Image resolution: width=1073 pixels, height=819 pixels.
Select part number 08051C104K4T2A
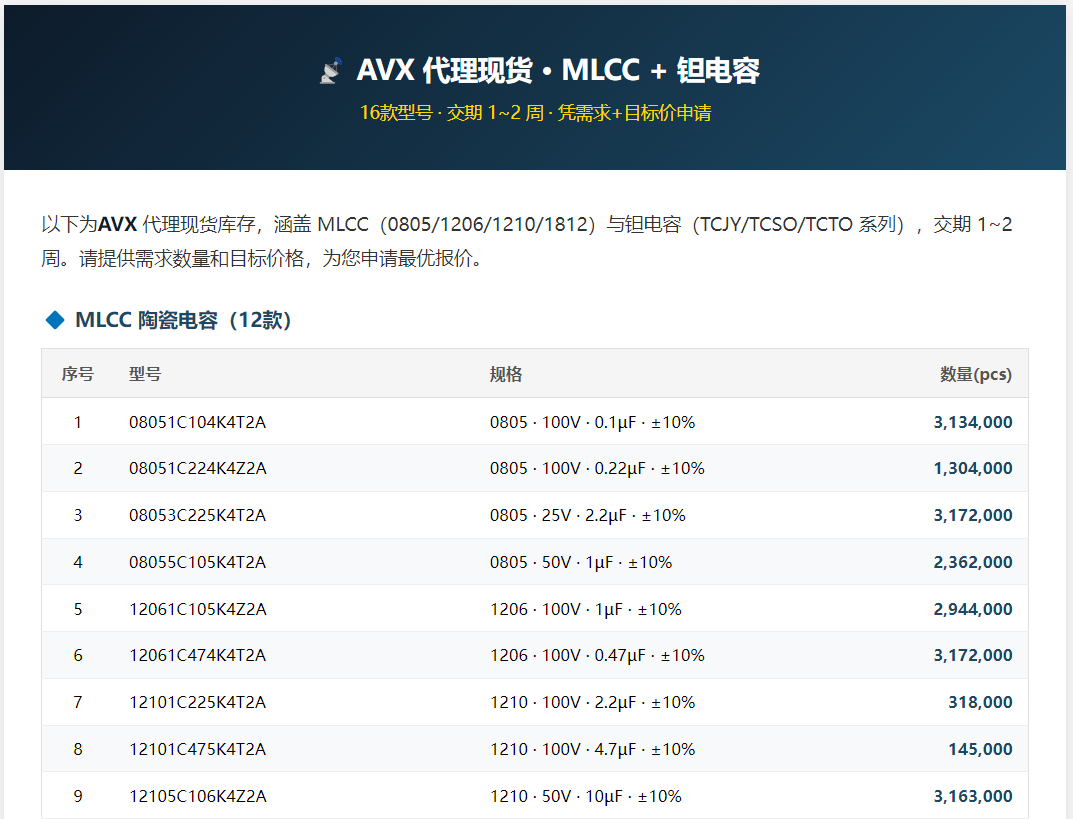pyautogui.click(x=198, y=422)
